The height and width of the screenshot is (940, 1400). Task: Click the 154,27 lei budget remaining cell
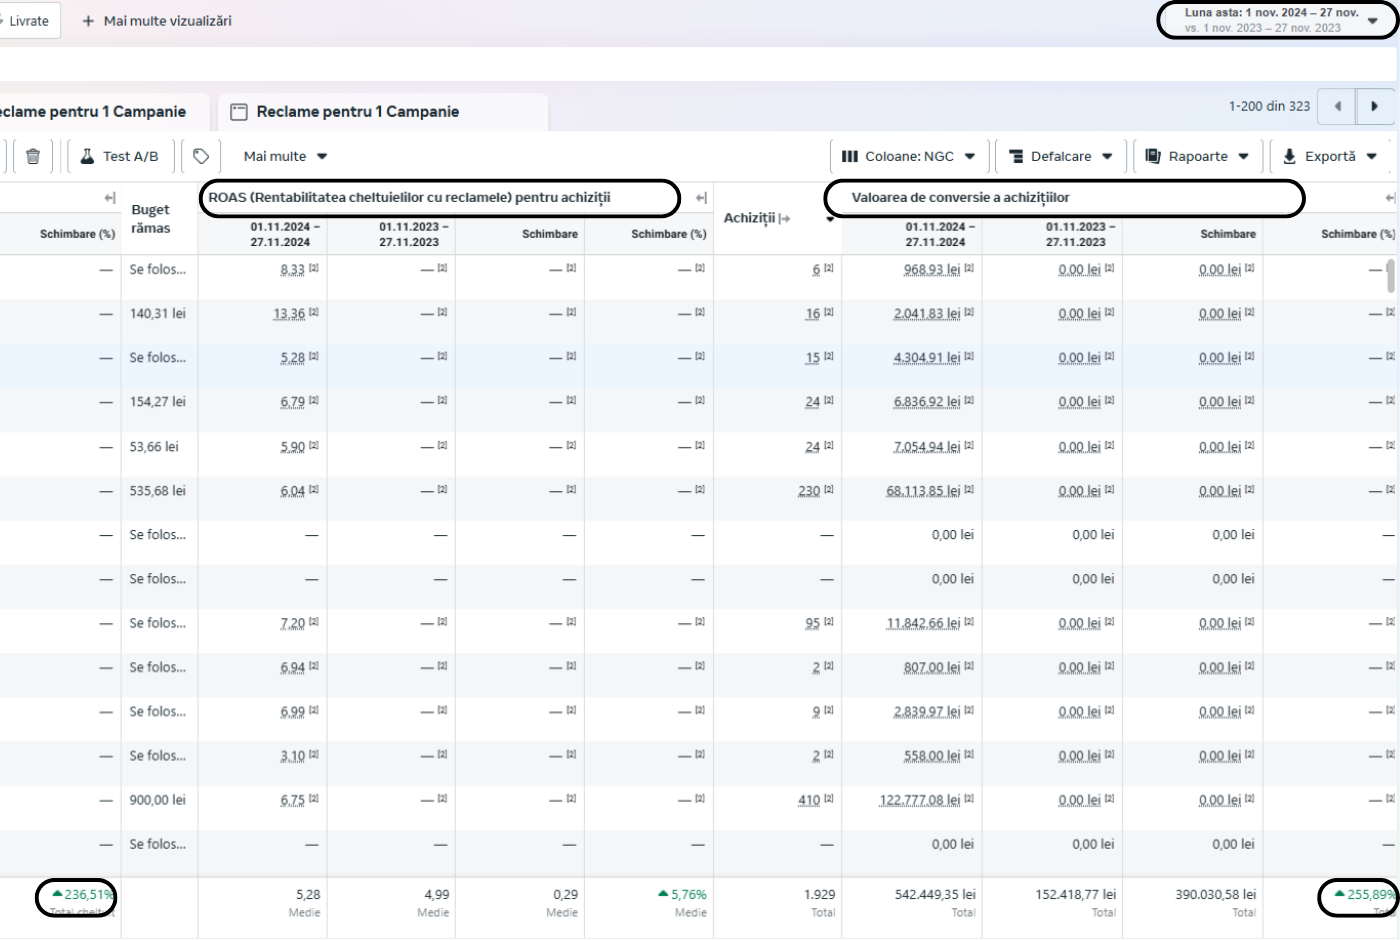[157, 402]
